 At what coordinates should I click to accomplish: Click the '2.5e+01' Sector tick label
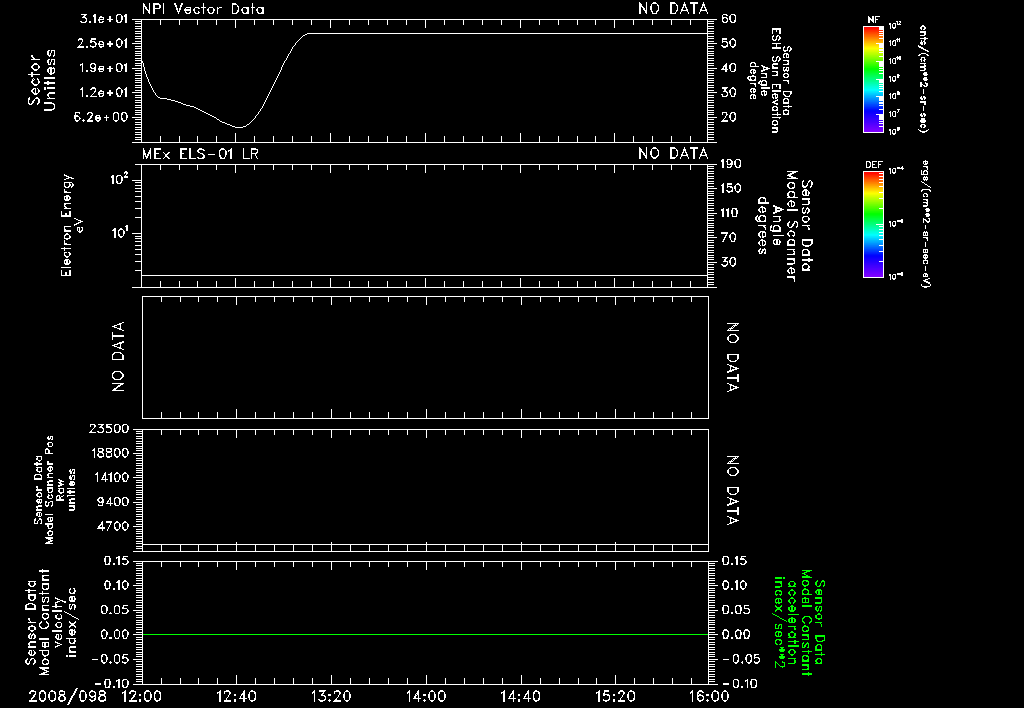click(103, 43)
